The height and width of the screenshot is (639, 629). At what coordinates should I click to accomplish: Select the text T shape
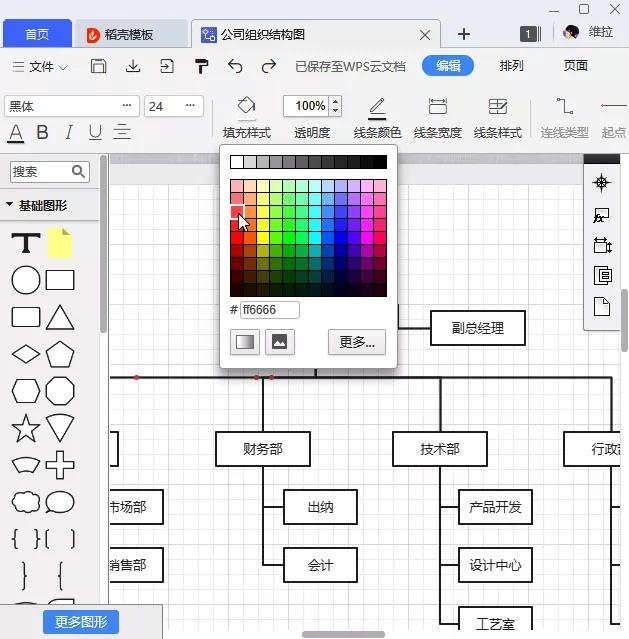point(26,243)
